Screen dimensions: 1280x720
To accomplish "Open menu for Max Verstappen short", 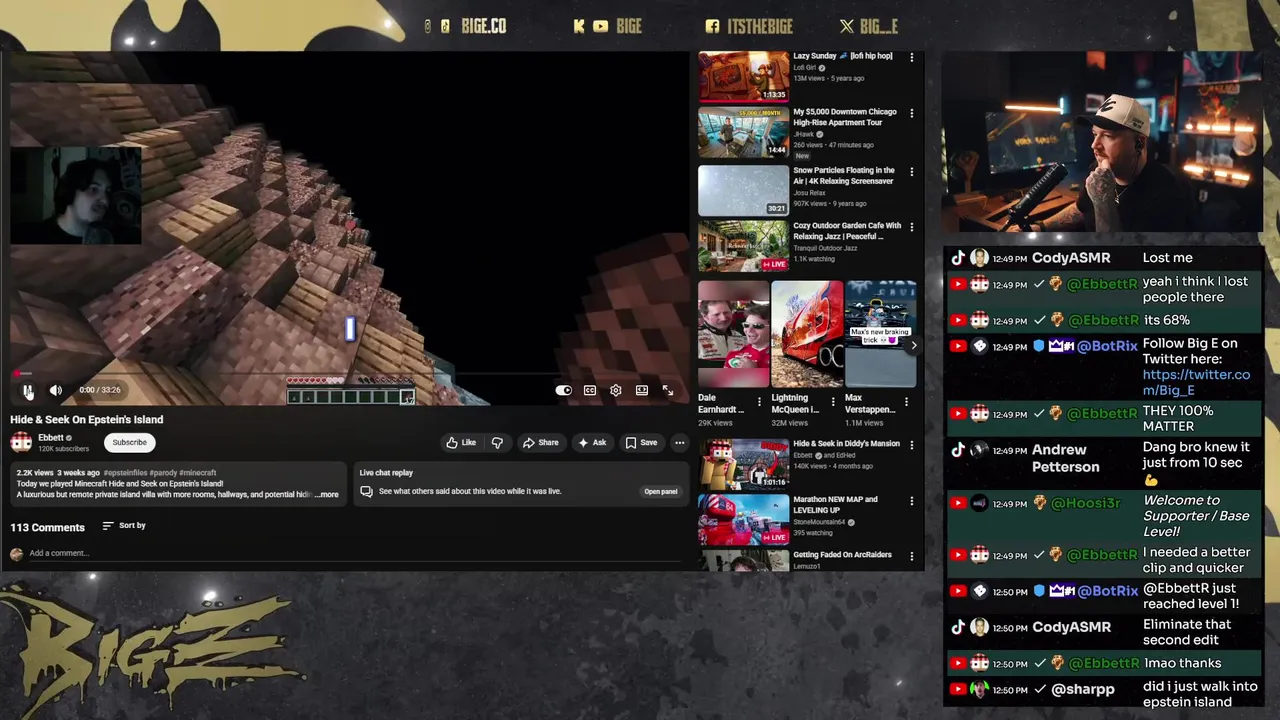I will tap(906, 402).
